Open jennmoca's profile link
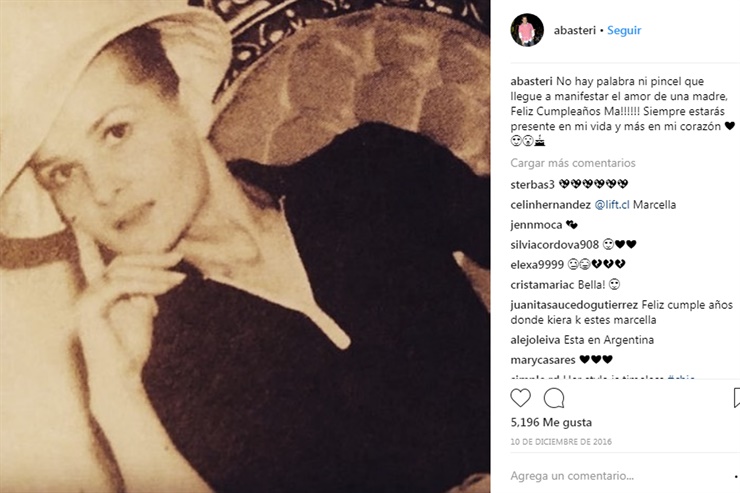This screenshot has width=740, height=493. (x=536, y=225)
